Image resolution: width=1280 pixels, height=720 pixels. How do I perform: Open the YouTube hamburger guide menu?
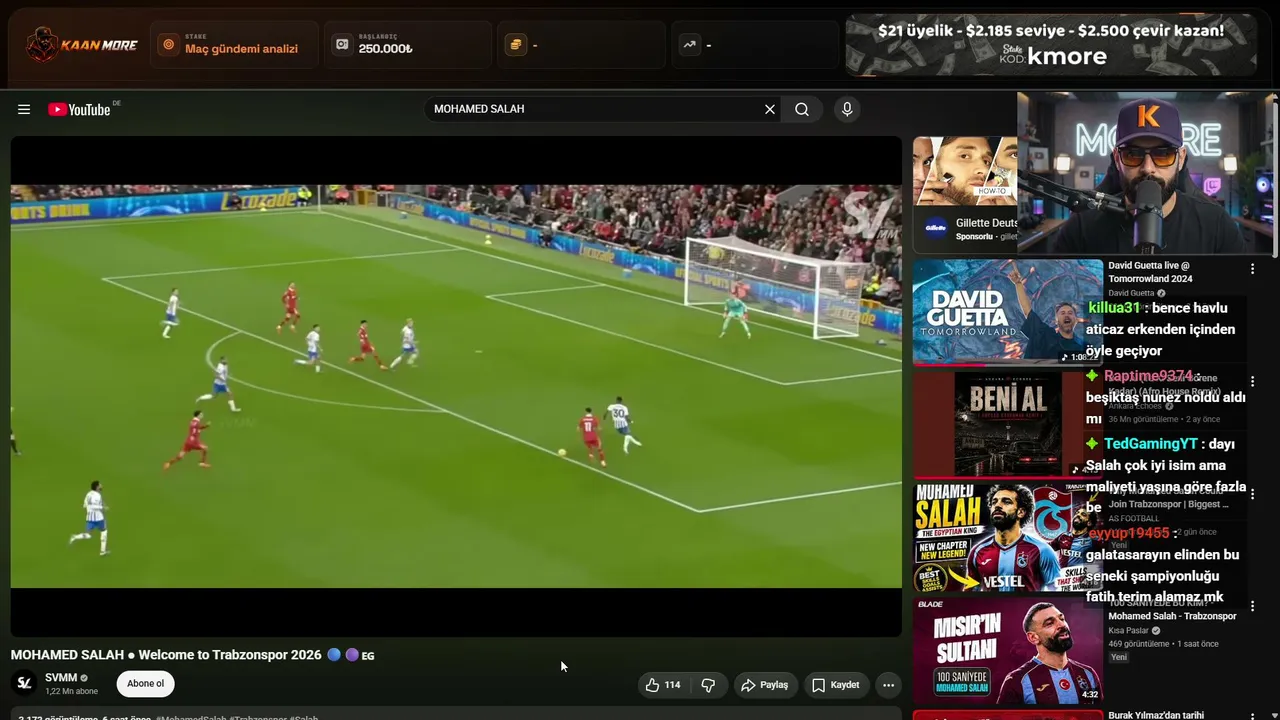[24, 109]
